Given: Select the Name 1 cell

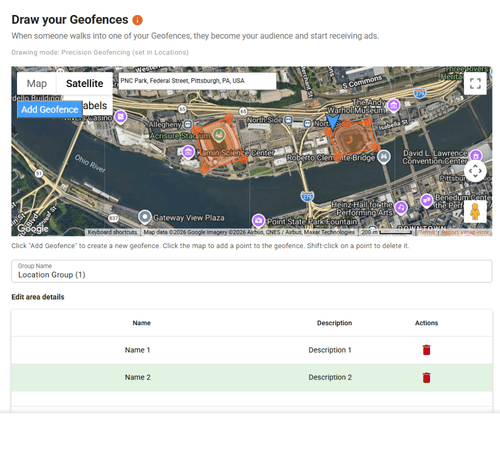Looking at the screenshot, I should click(x=137, y=350).
